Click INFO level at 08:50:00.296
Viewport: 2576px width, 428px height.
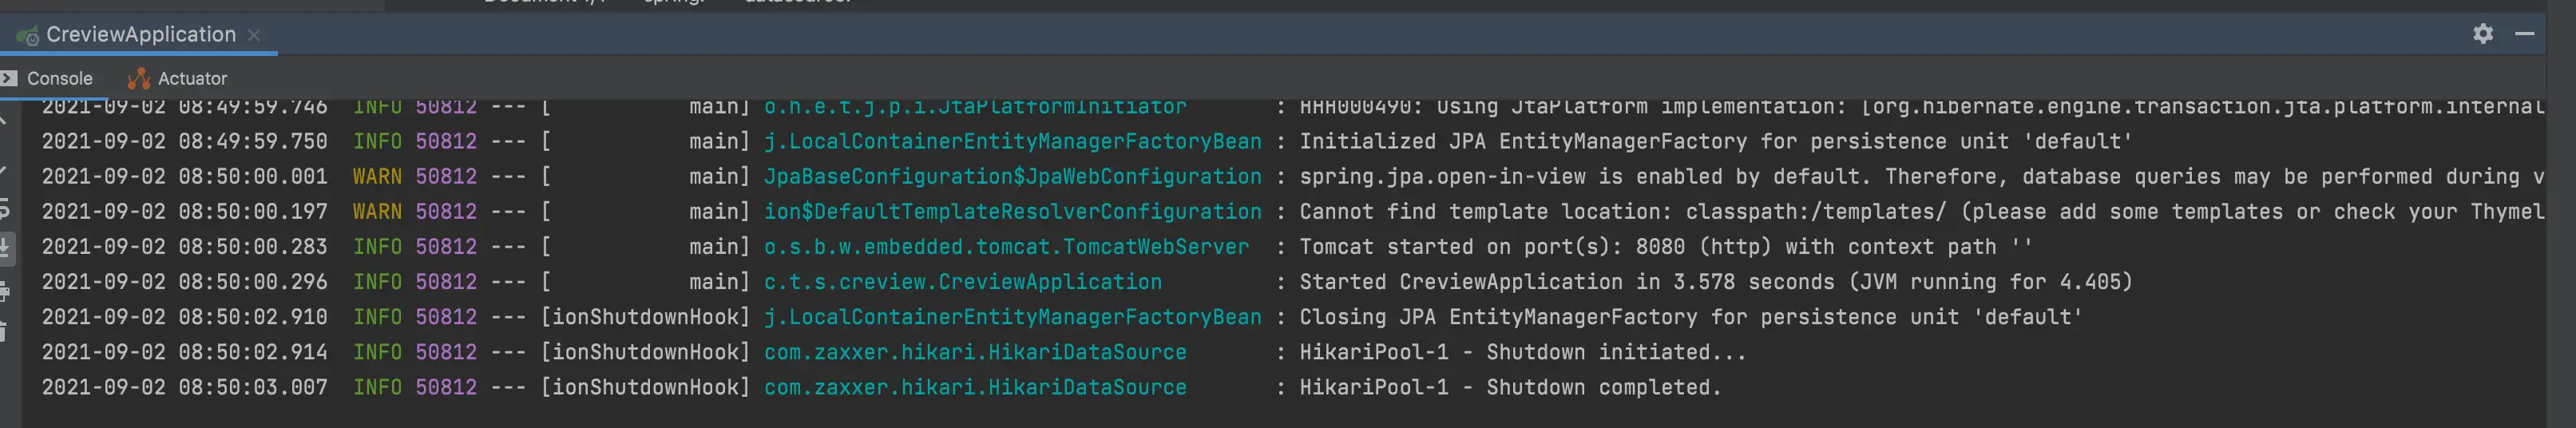(x=377, y=282)
